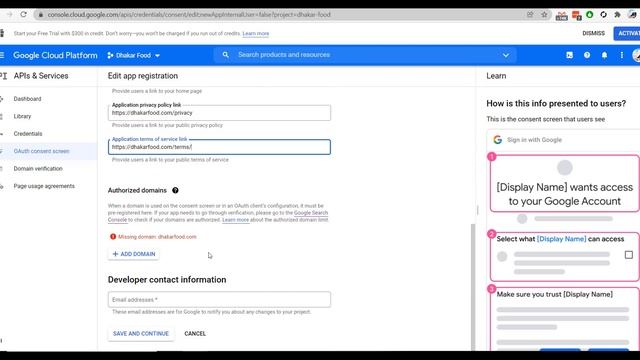Click the lock icon in address bar

(40, 15)
